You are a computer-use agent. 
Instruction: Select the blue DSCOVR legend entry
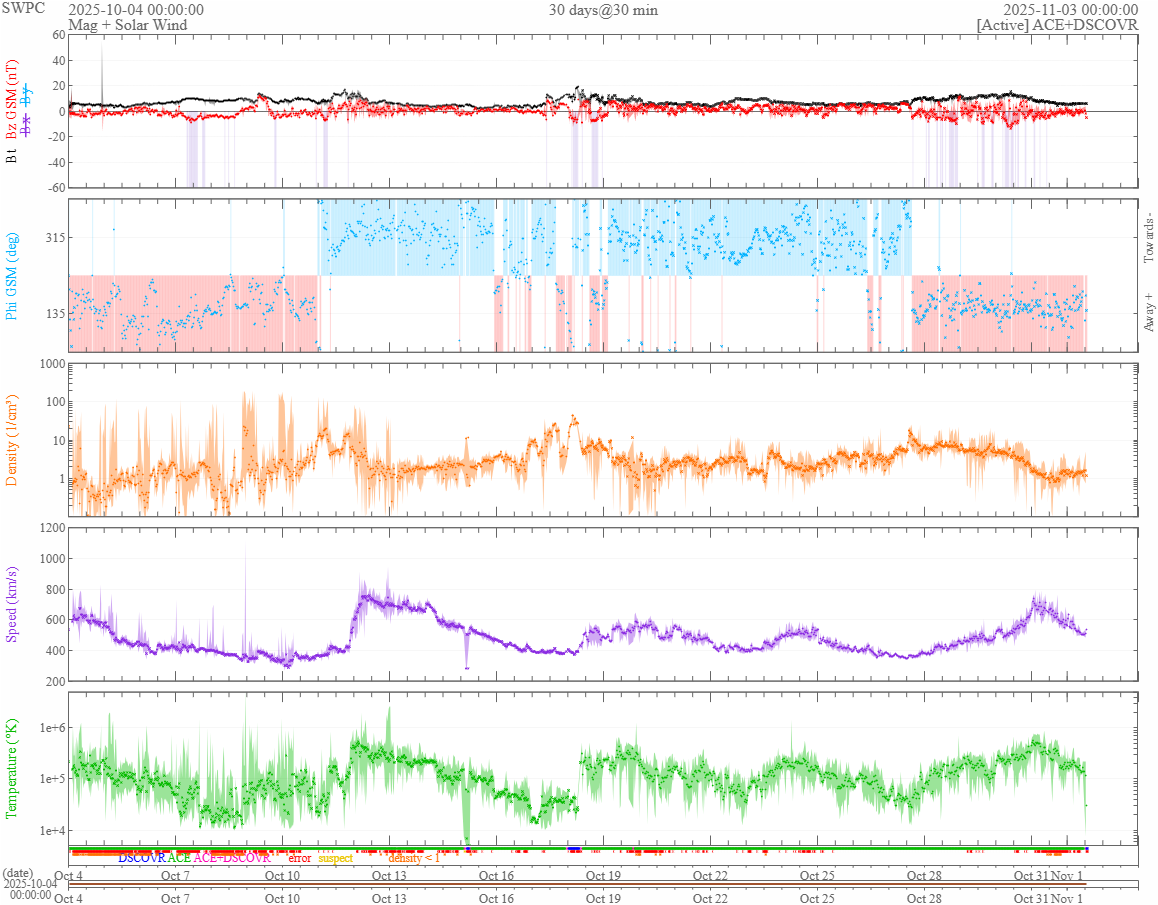point(142,858)
